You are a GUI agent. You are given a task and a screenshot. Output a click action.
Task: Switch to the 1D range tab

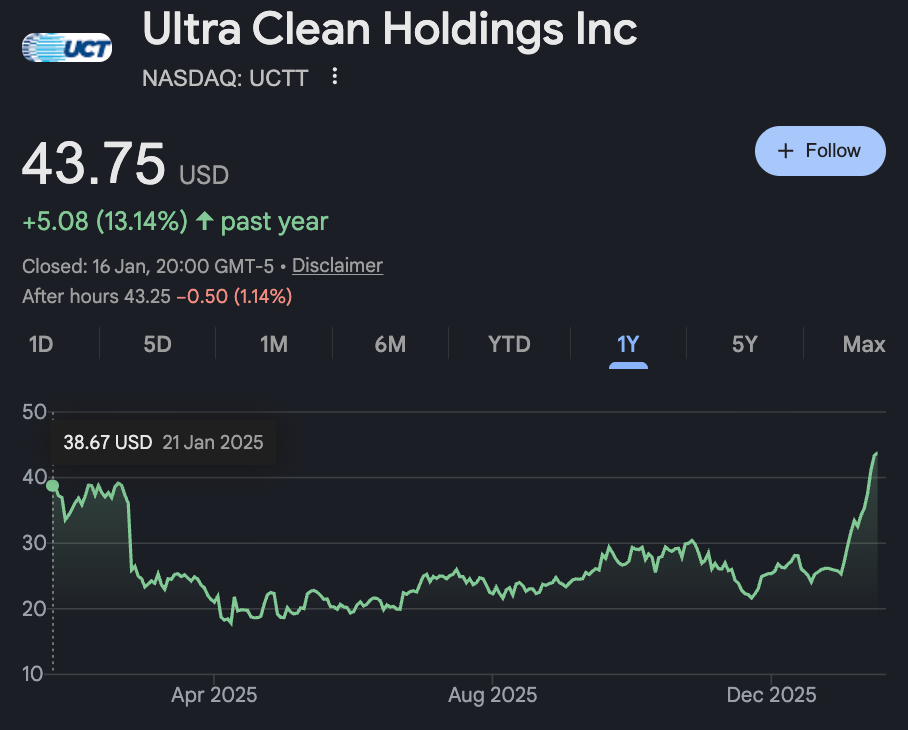tap(41, 345)
